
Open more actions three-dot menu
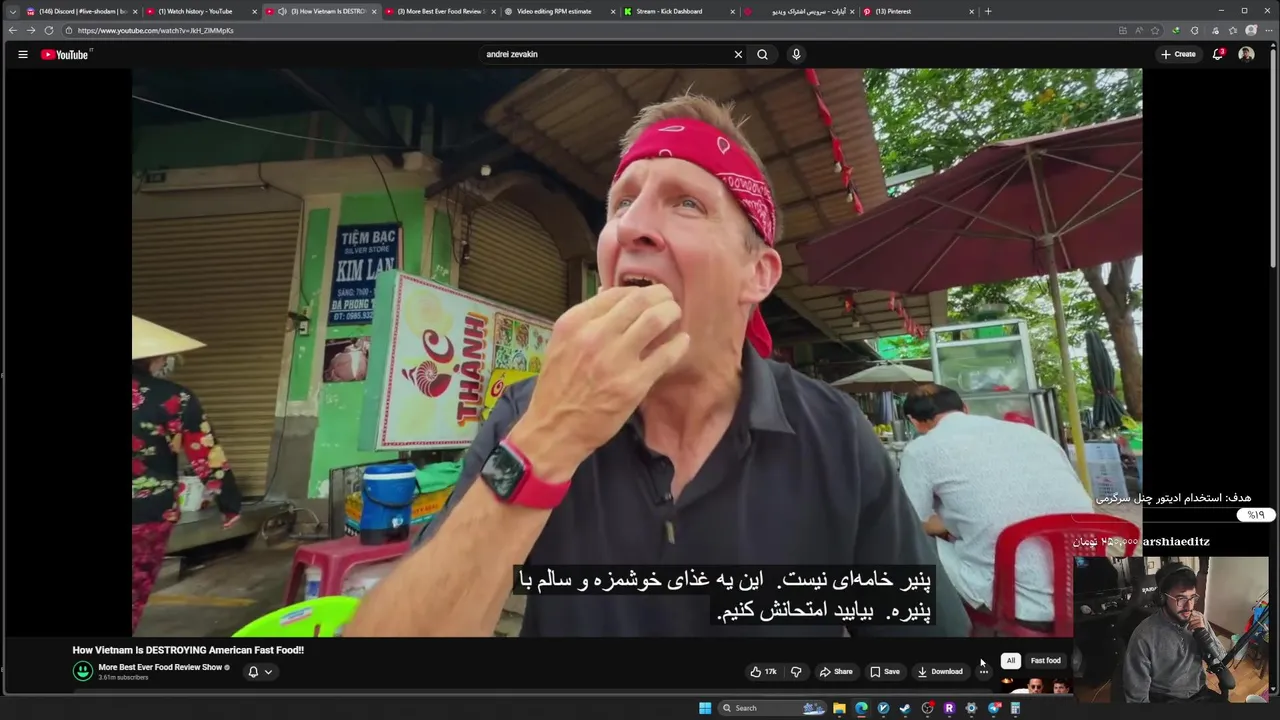tap(984, 672)
